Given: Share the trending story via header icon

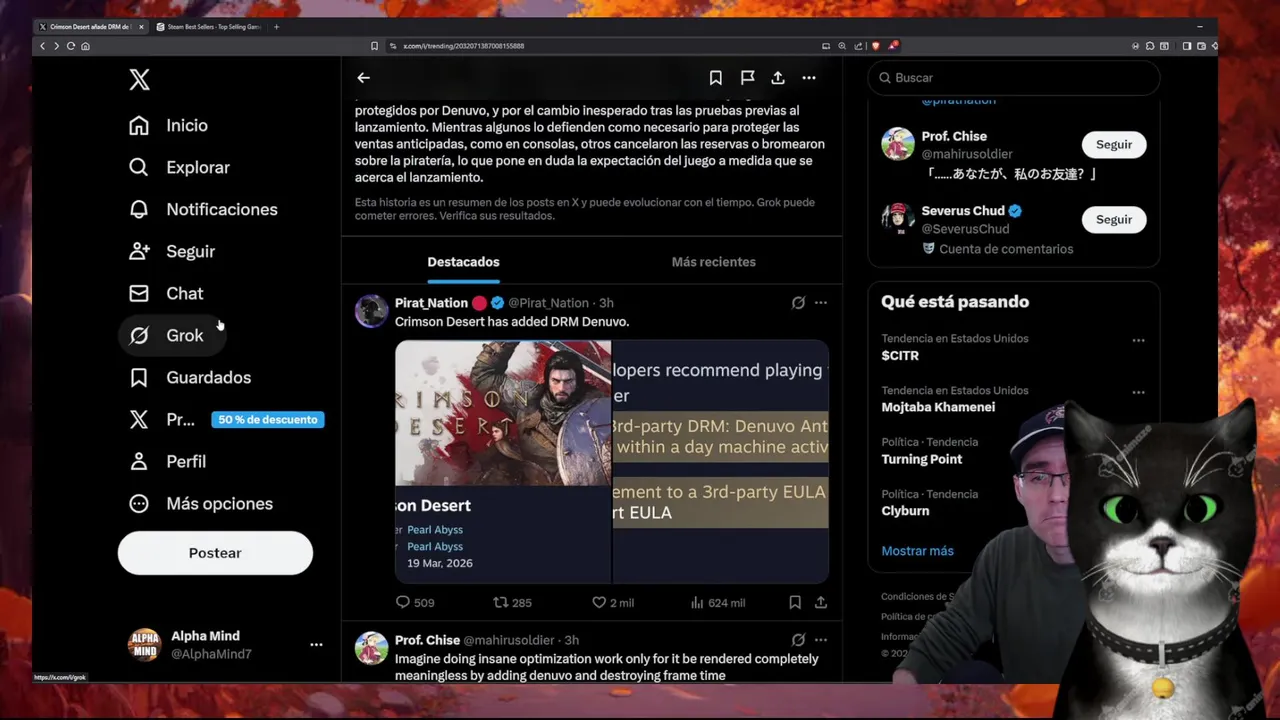Looking at the screenshot, I should 778,77.
